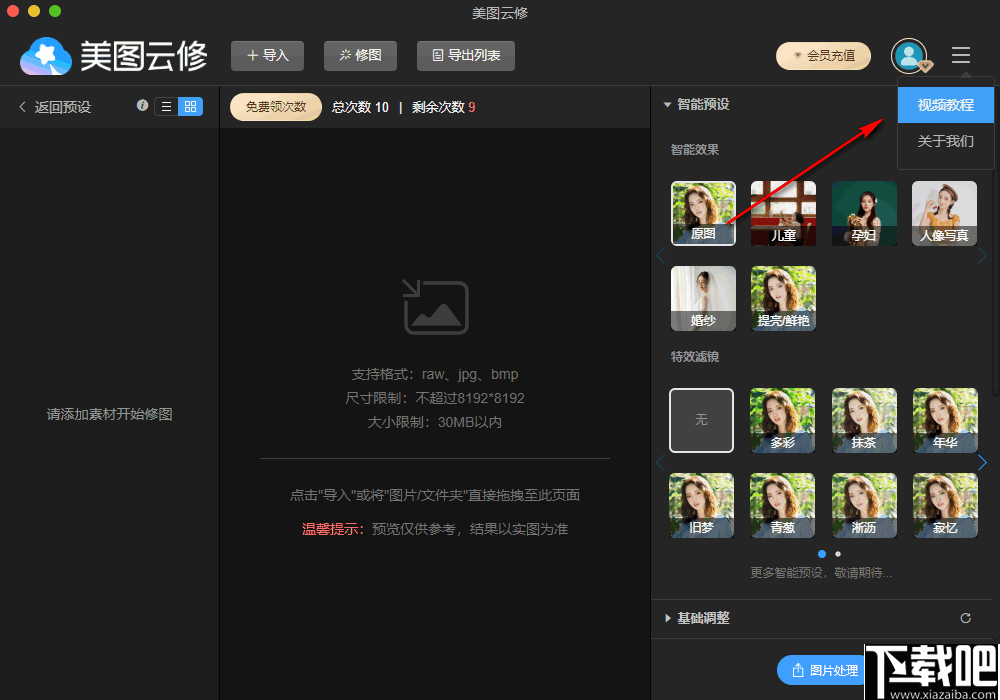Click the 美图云修 cloud logo icon
The height and width of the screenshot is (700, 1000).
point(45,56)
